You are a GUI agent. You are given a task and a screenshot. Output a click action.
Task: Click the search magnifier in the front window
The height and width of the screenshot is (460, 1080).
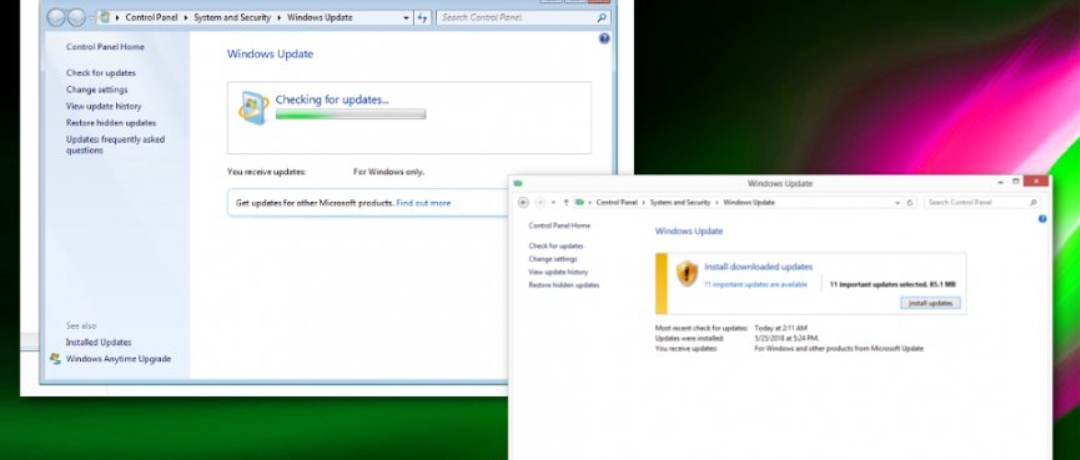(1032, 202)
